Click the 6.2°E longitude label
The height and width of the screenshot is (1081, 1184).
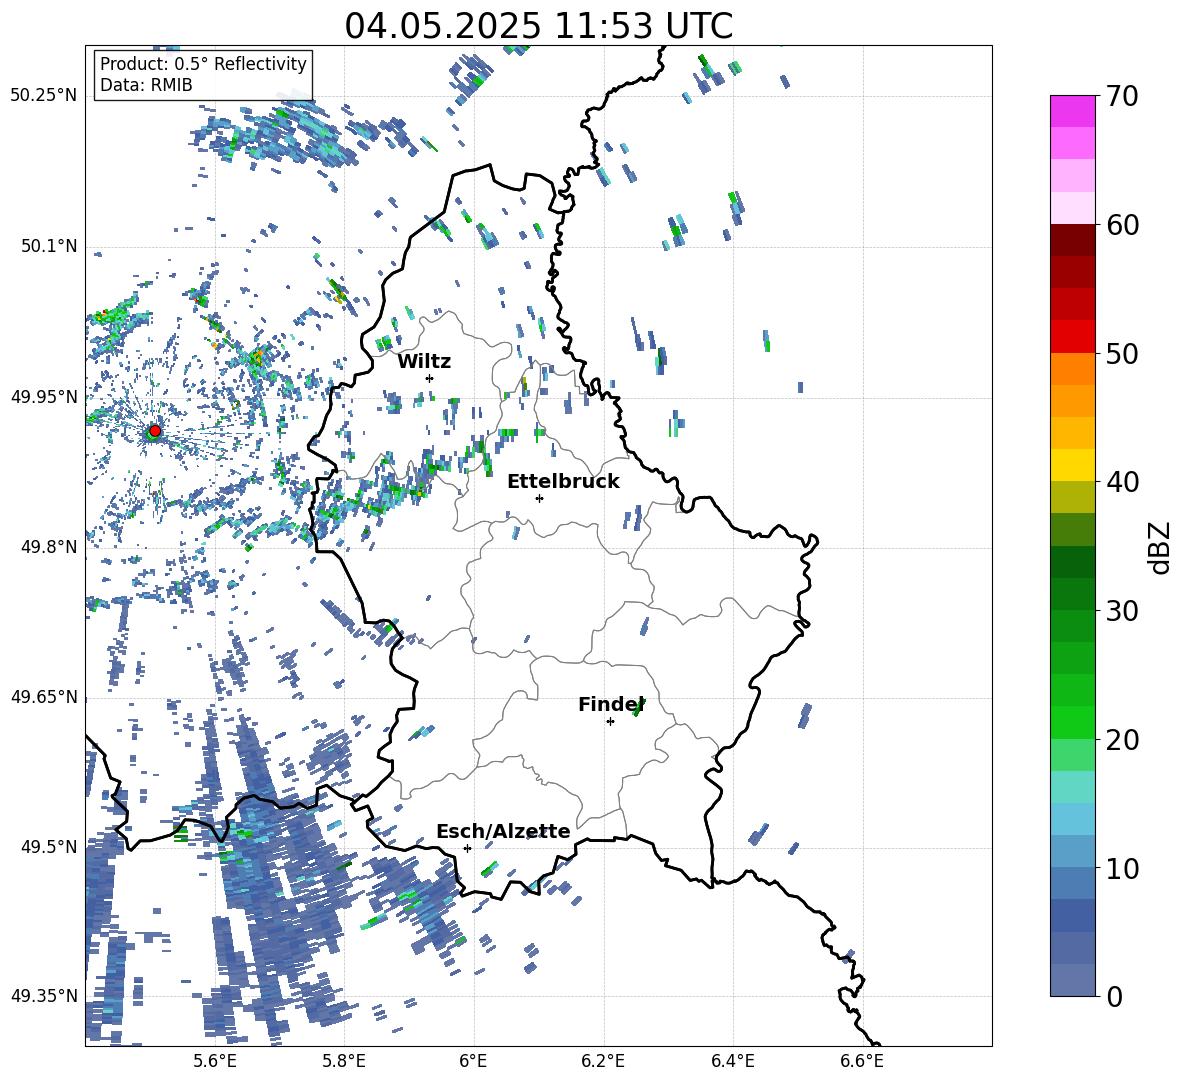coord(603,1061)
